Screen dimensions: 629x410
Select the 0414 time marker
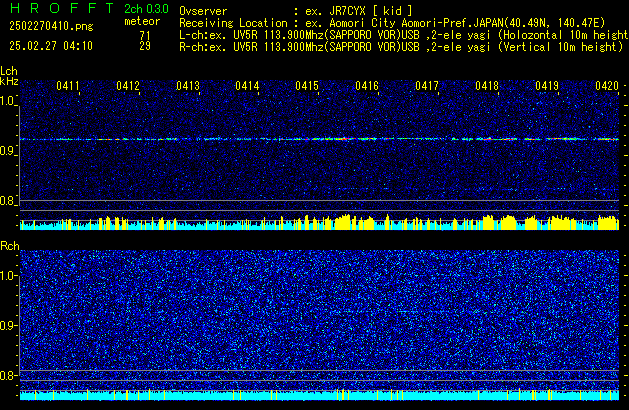pyautogui.click(x=247, y=86)
